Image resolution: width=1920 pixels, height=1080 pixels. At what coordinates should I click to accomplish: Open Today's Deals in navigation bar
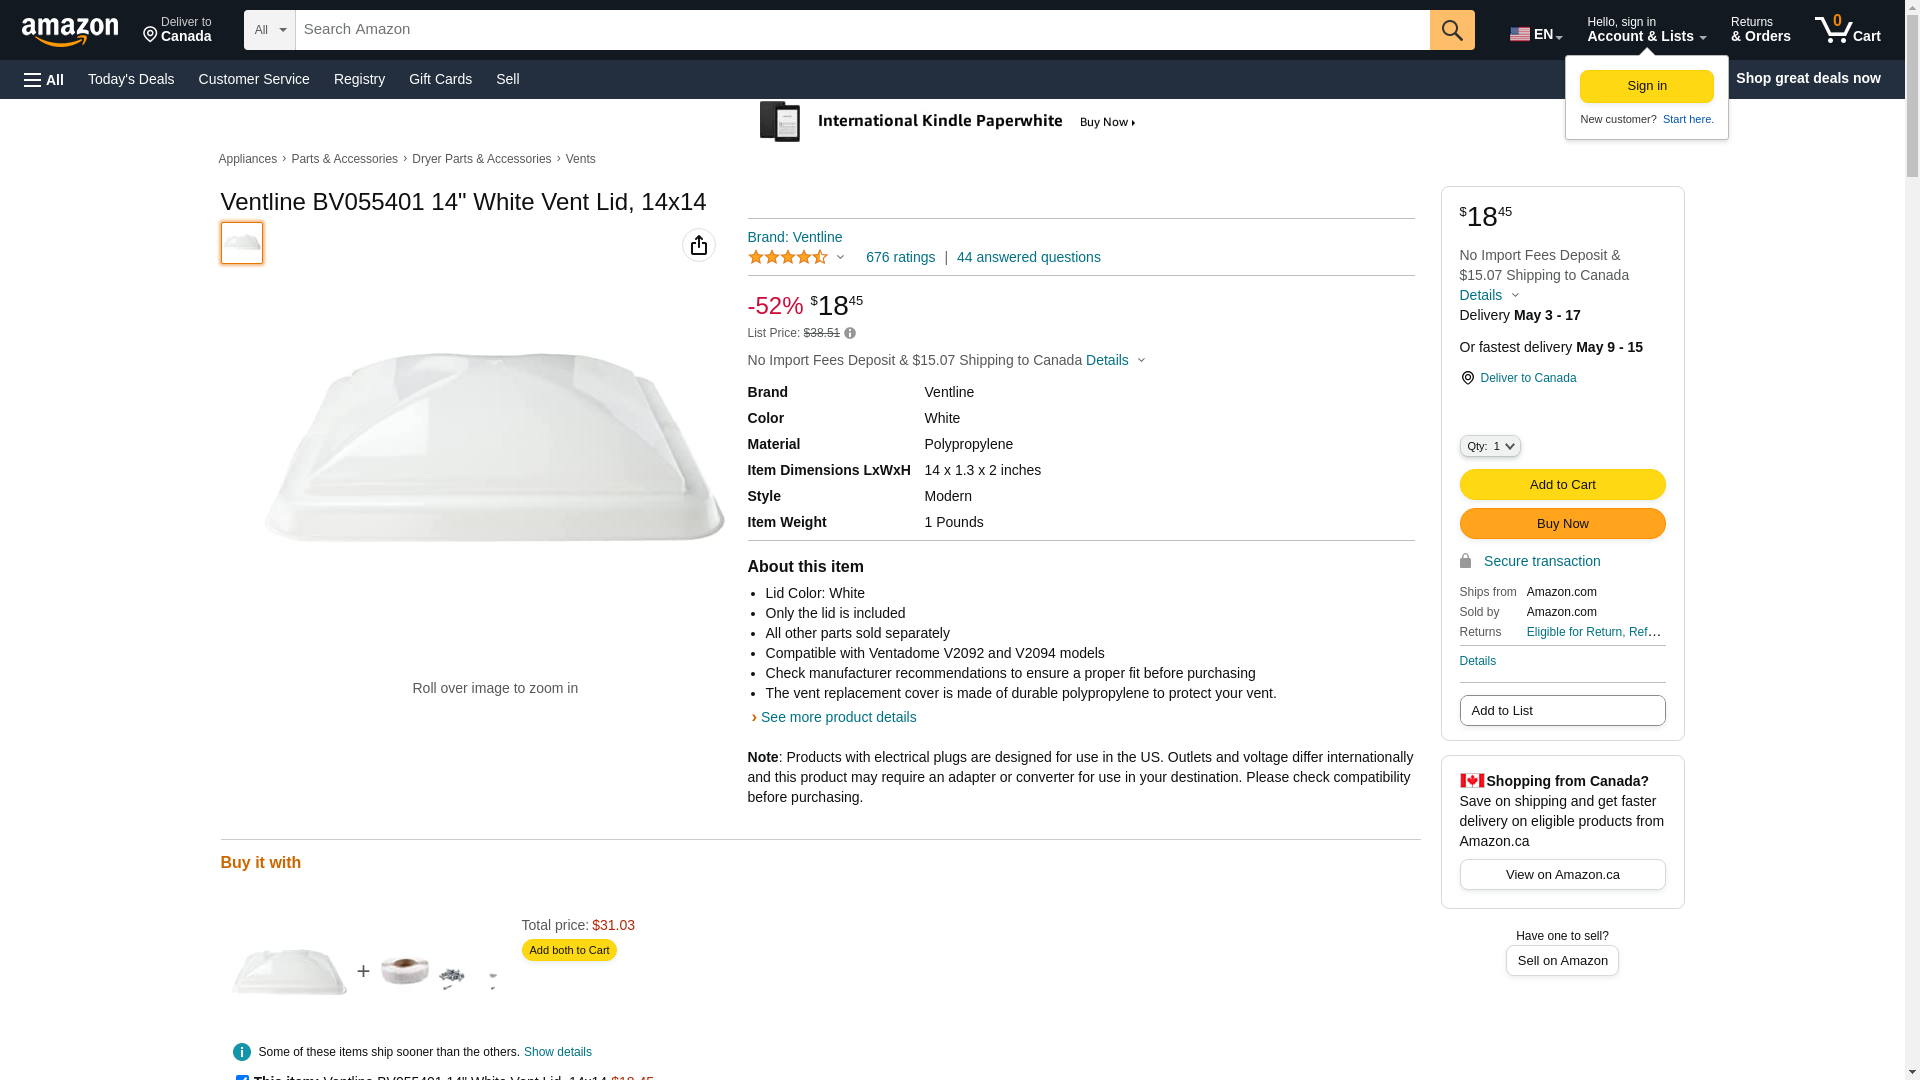click(131, 79)
